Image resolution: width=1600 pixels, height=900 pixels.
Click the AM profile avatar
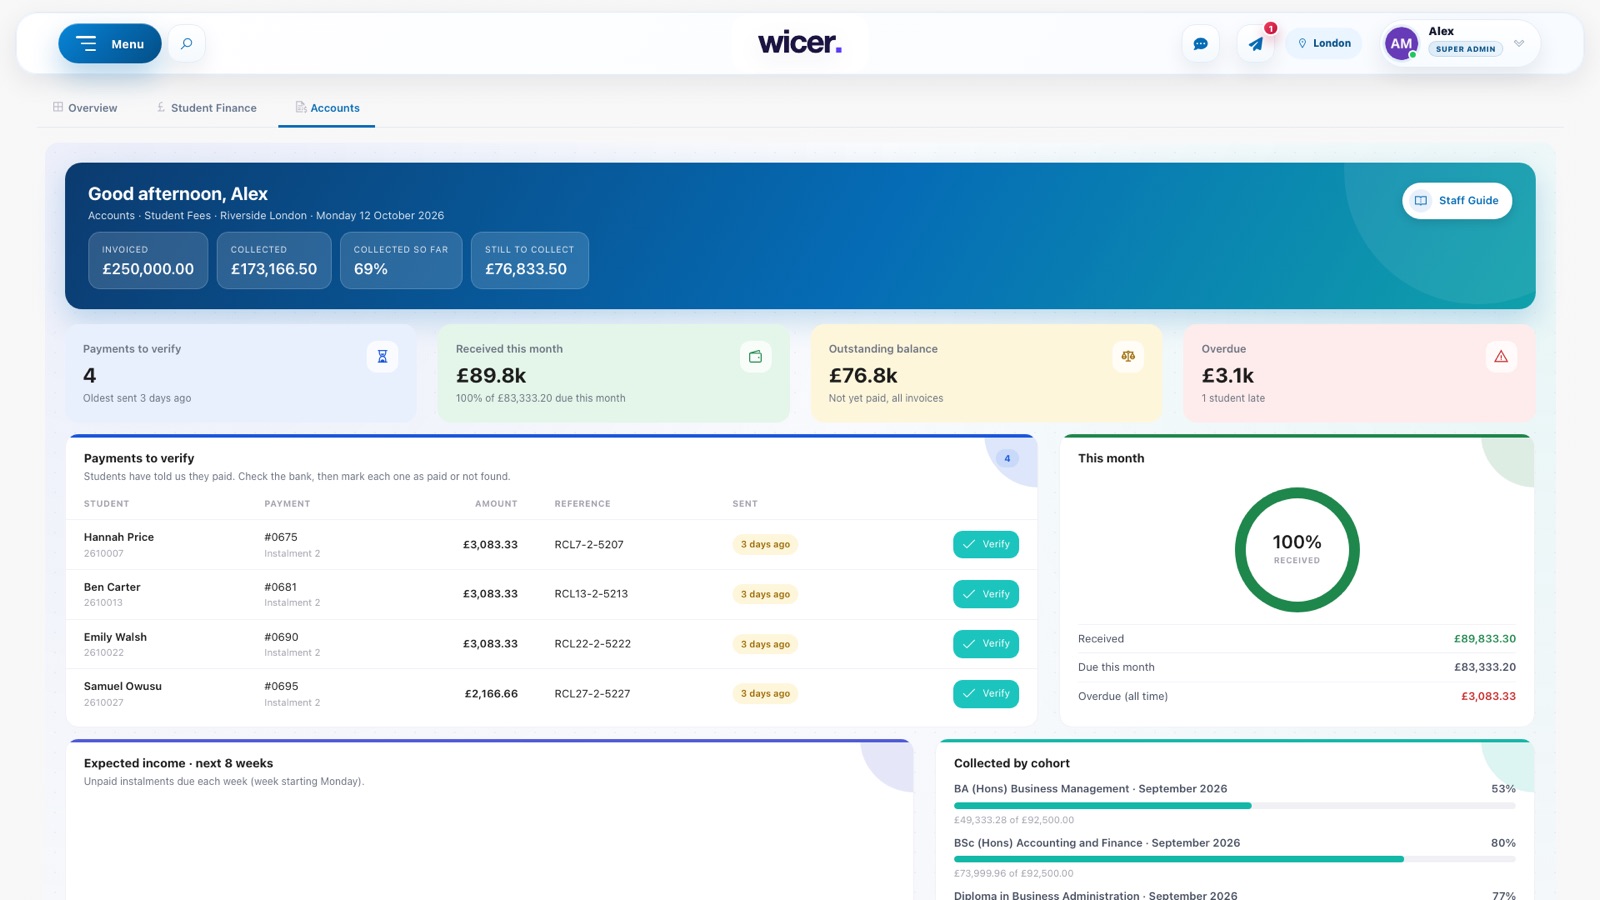click(x=1401, y=43)
